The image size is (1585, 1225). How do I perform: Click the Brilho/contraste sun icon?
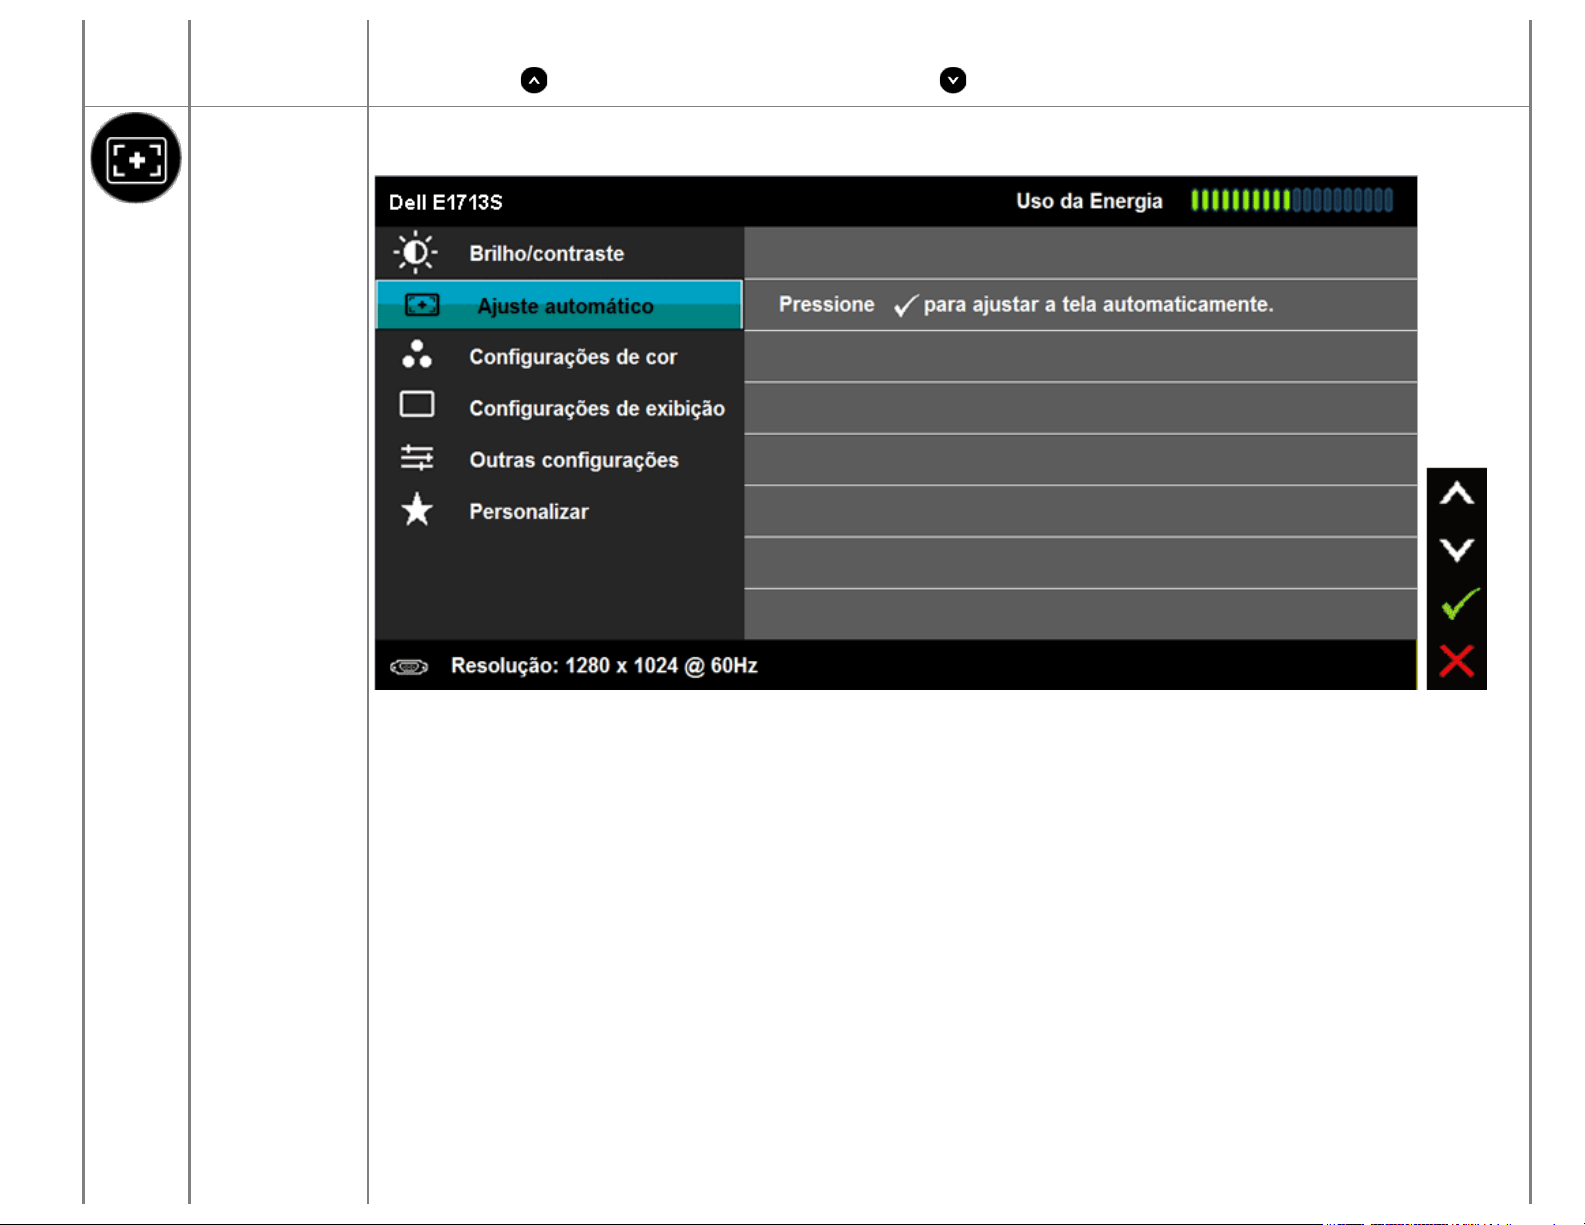point(415,253)
